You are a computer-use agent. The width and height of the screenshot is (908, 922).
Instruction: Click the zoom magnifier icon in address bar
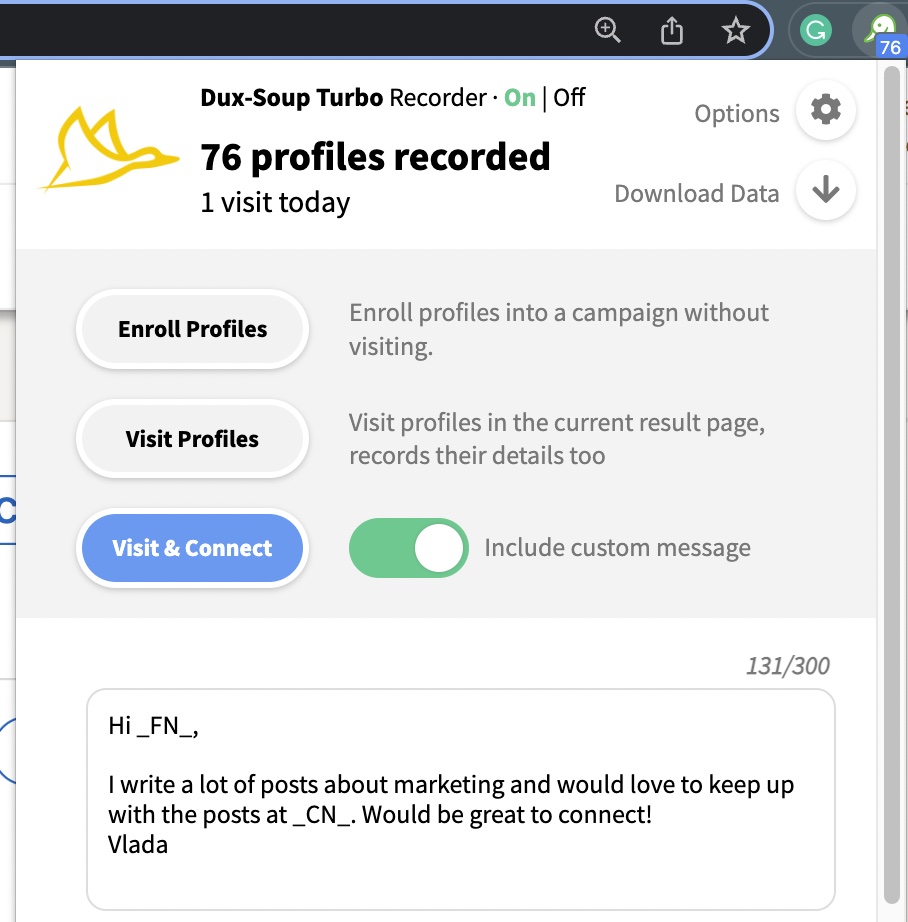pos(607,29)
